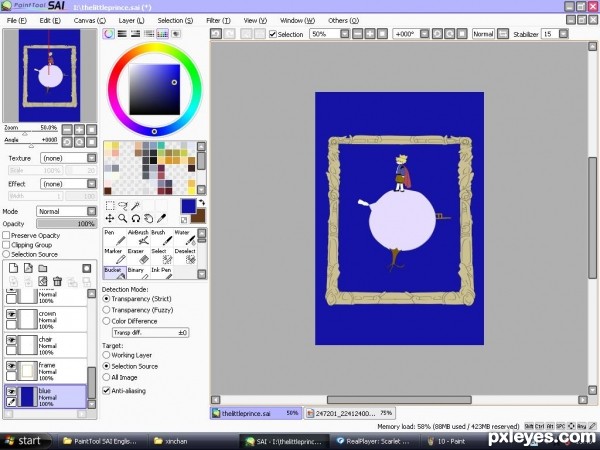Click the brown background color swatch
Screen dimensions: 600x450
199,217
